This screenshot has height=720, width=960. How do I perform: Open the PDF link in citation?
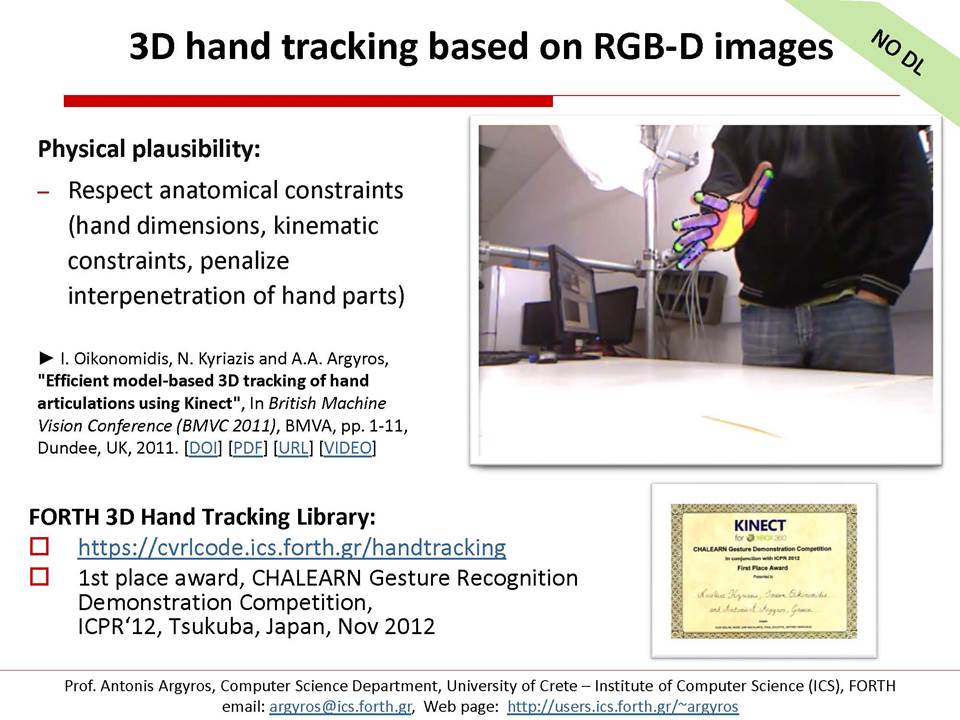click(x=247, y=448)
